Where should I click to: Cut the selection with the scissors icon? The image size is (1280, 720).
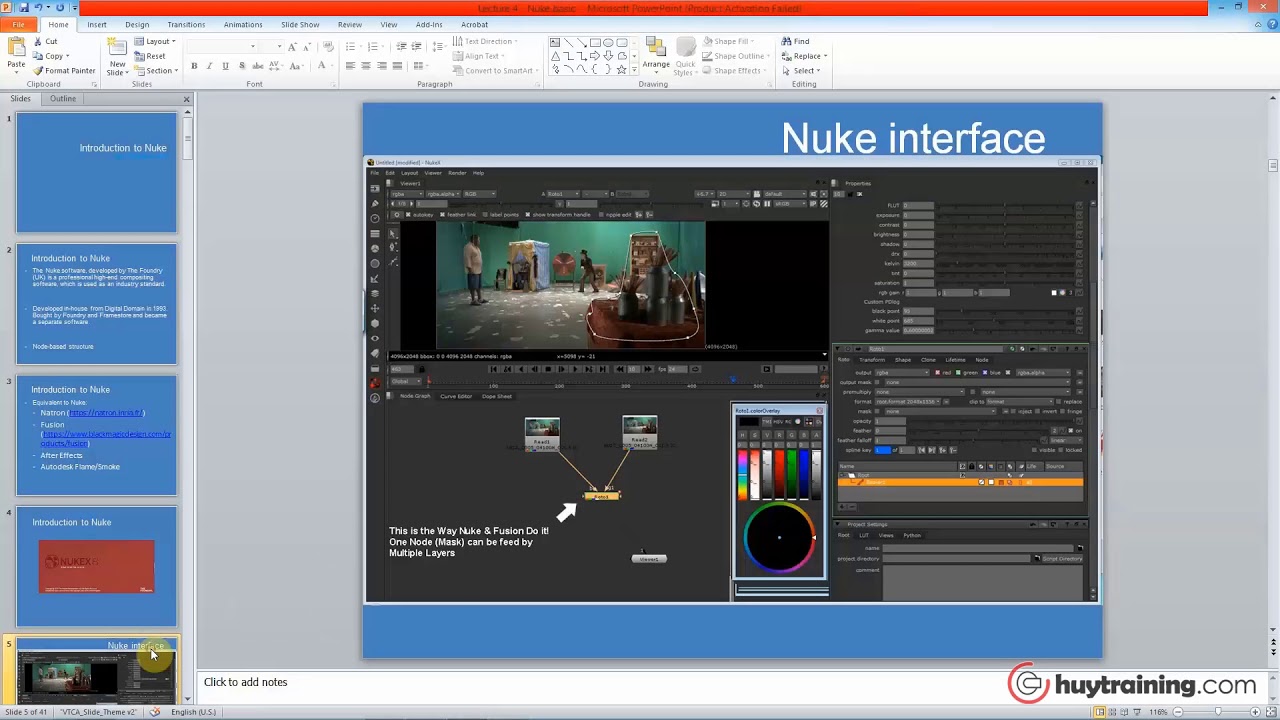(37, 42)
